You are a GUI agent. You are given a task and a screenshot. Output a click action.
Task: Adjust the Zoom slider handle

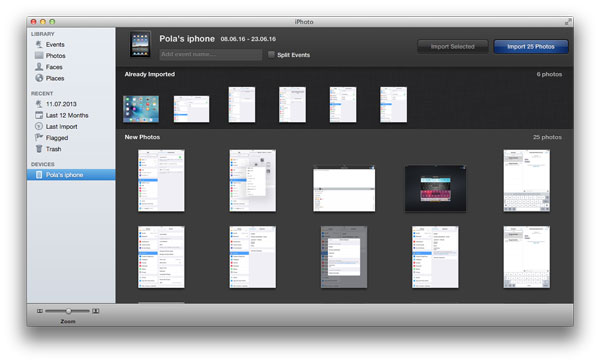[x=68, y=311]
